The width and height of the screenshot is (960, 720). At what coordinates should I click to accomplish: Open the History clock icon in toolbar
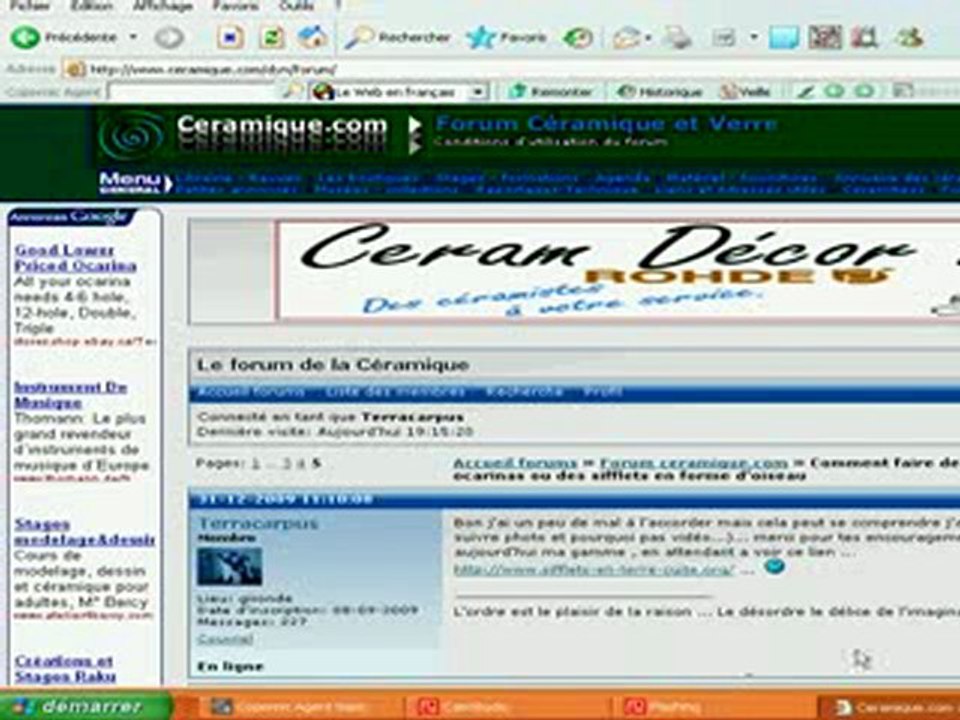(x=578, y=38)
